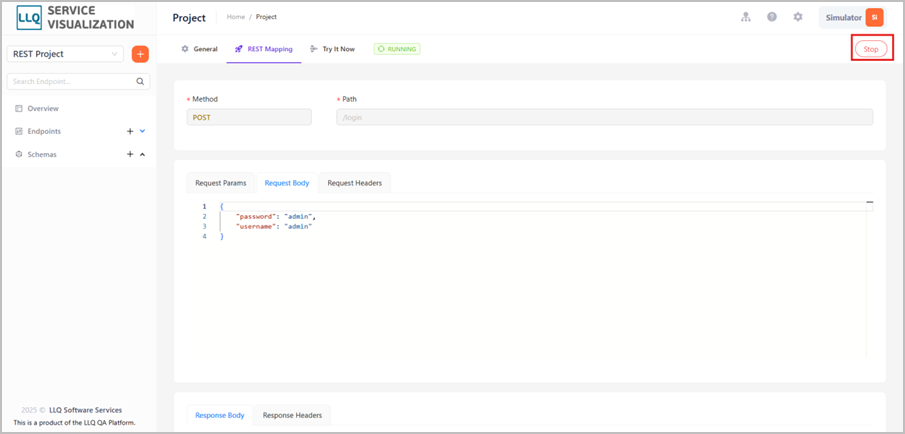Select the Response Body tab

pos(220,415)
